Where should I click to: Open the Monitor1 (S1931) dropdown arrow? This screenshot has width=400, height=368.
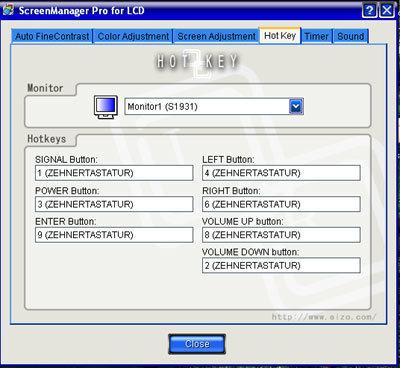tap(296, 107)
